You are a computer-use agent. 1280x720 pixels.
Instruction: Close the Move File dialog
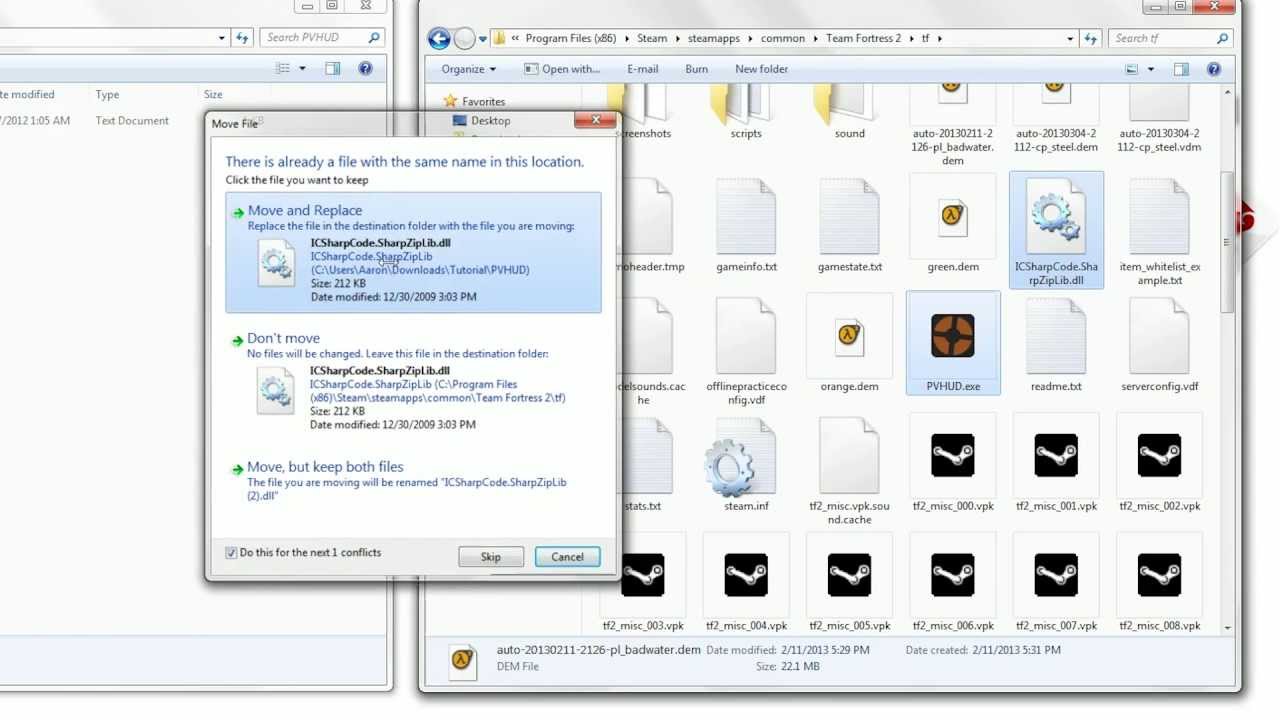[596, 120]
